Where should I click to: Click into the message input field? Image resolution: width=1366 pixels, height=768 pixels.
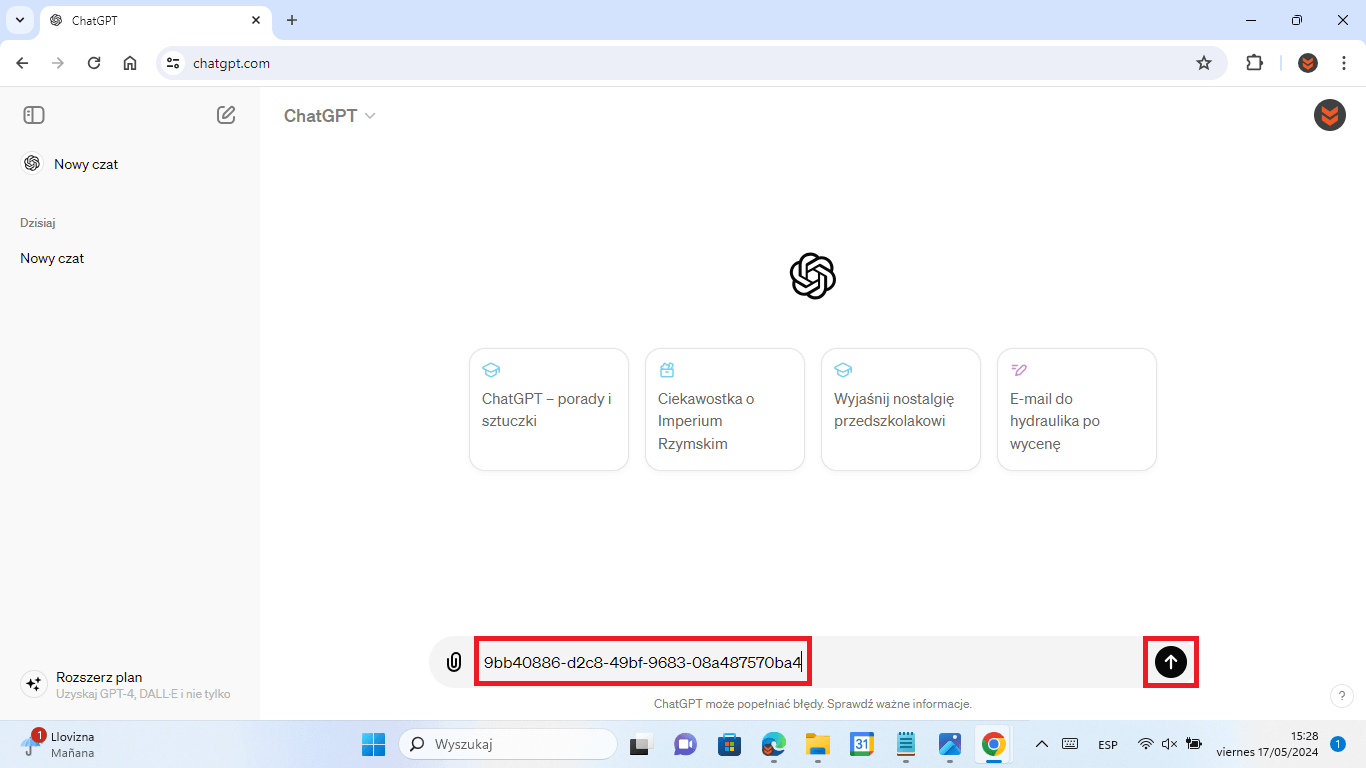click(807, 662)
